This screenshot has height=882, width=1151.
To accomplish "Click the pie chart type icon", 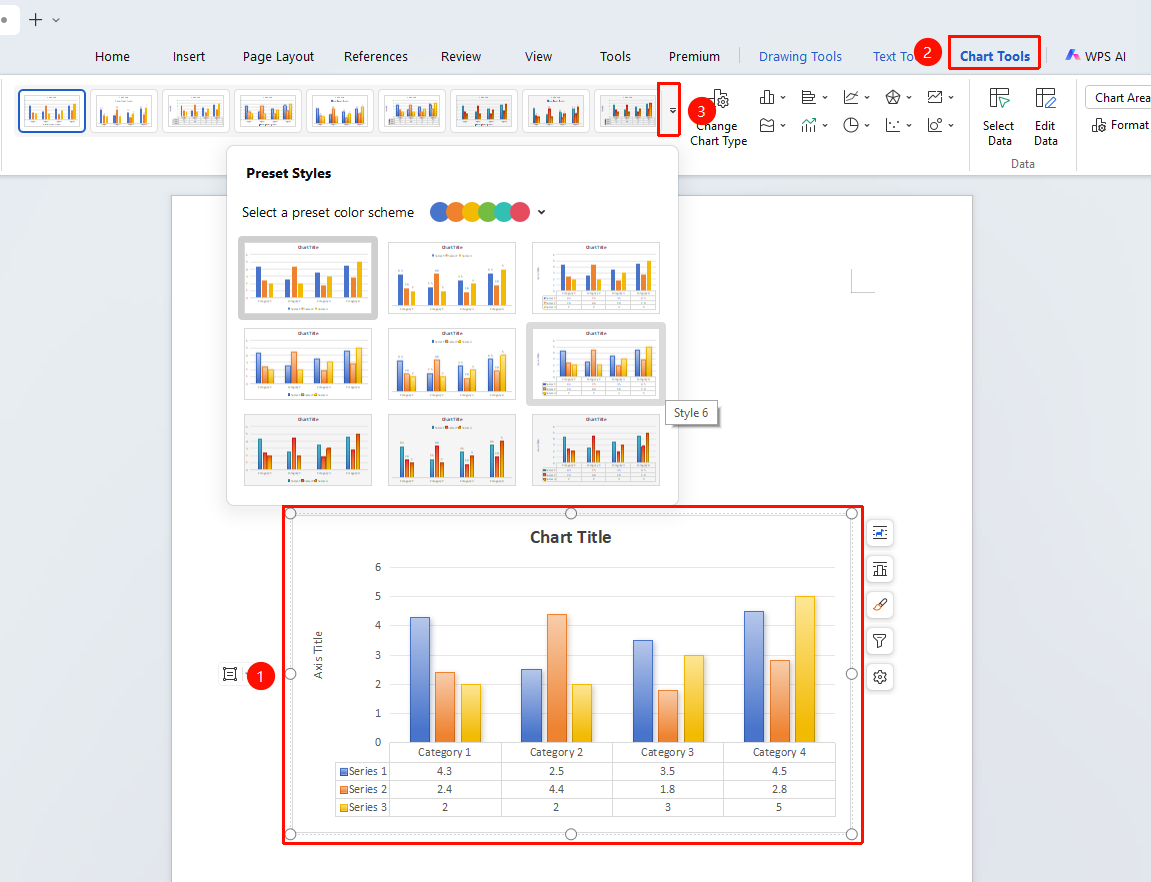I will (x=851, y=125).
